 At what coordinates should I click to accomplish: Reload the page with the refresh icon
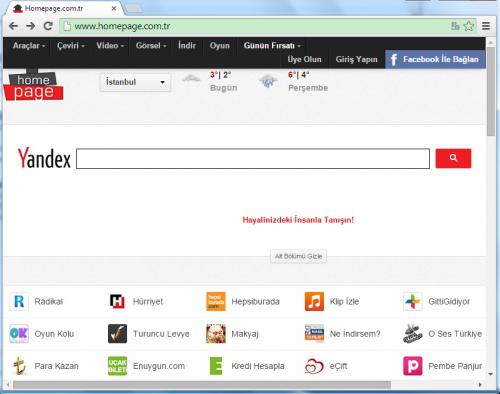pyautogui.click(x=48, y=26)
